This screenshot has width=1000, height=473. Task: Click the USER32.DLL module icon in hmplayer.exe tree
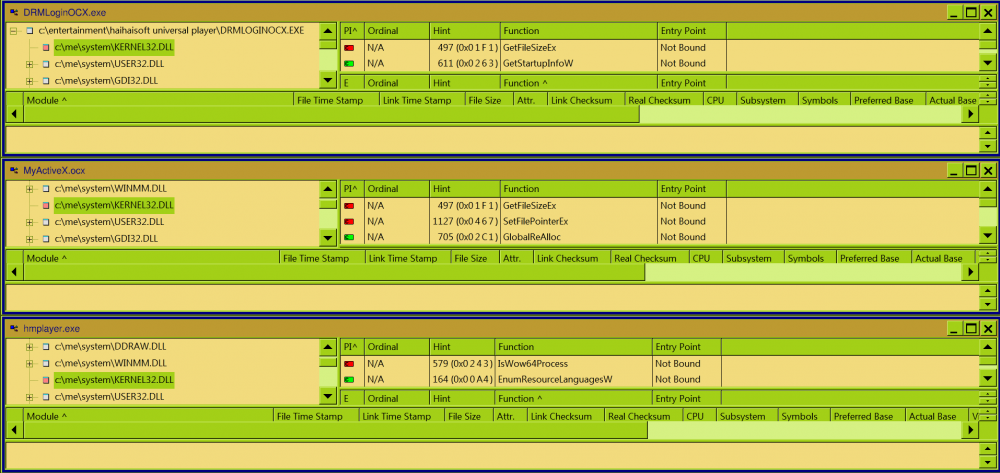click(x=45, y=397)
